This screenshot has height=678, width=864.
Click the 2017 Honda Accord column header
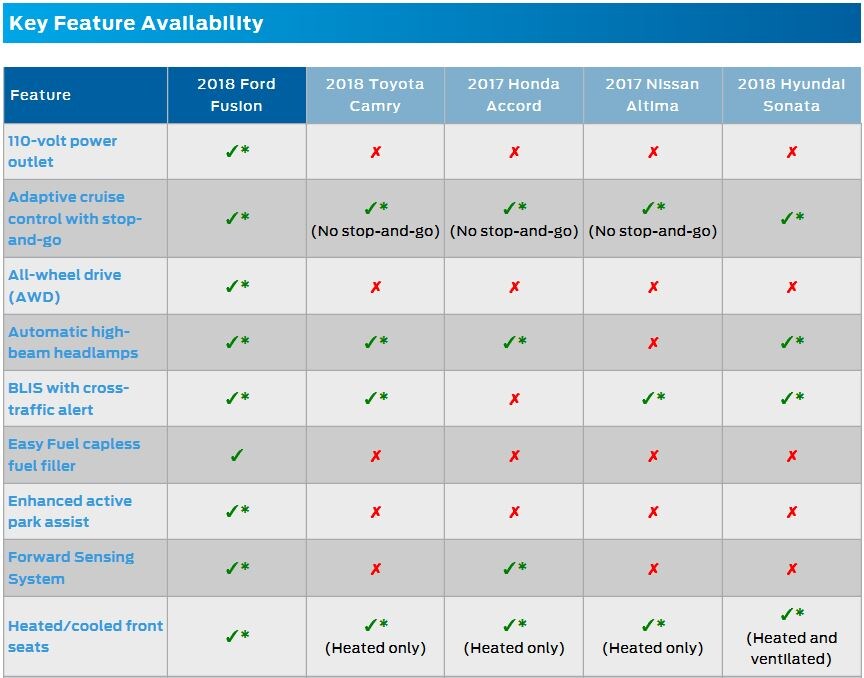coord(514,95)
